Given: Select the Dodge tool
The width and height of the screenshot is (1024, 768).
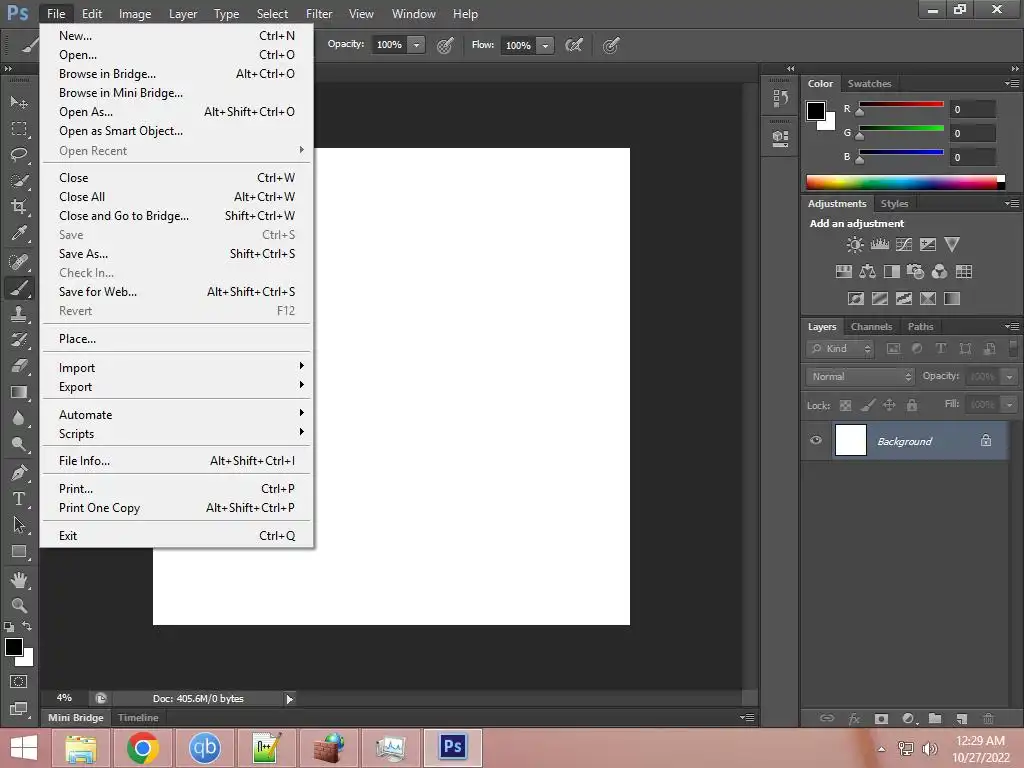Looking at the screenshot, I should click(x=18, y=445).
